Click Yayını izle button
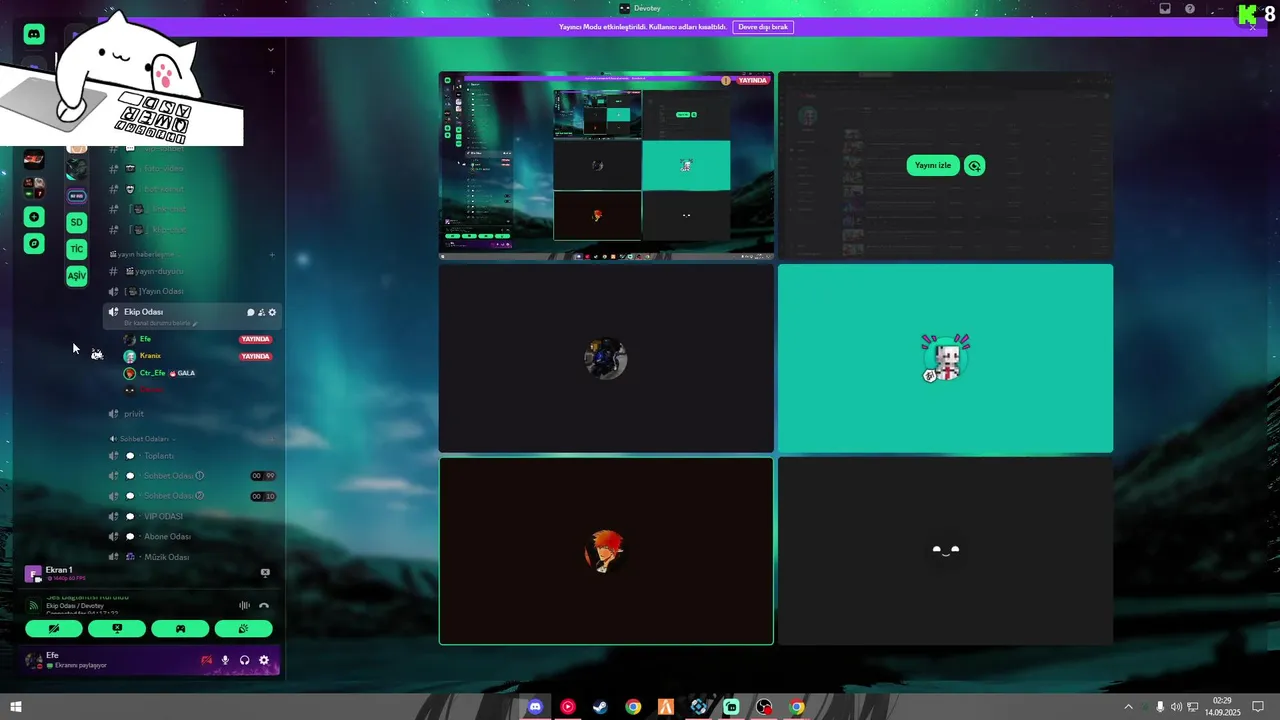1280x720 pixels. coord(933,165)
